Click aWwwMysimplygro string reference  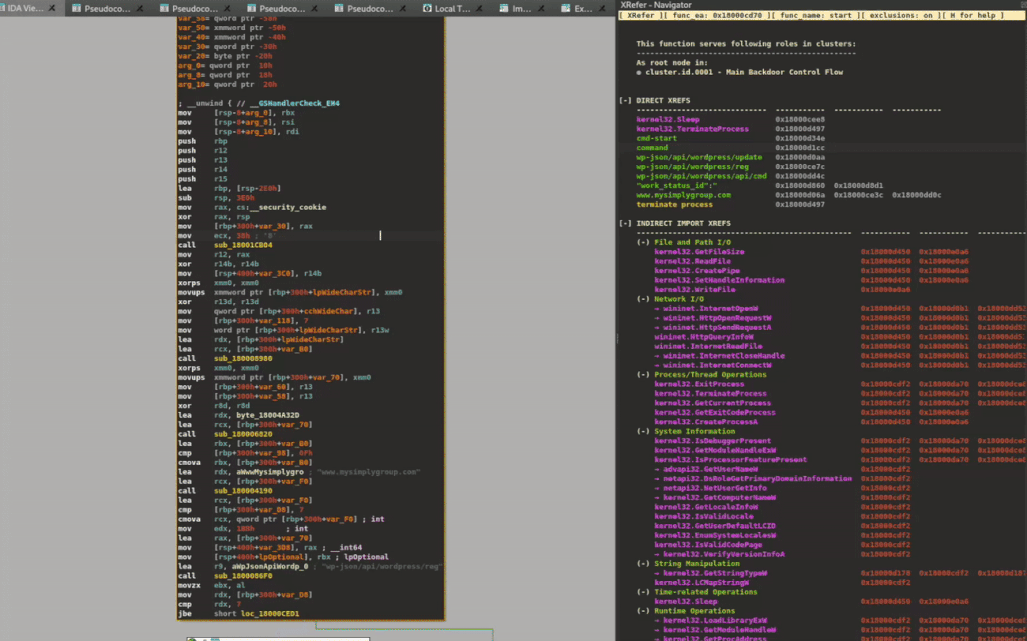tap(268, 472)
